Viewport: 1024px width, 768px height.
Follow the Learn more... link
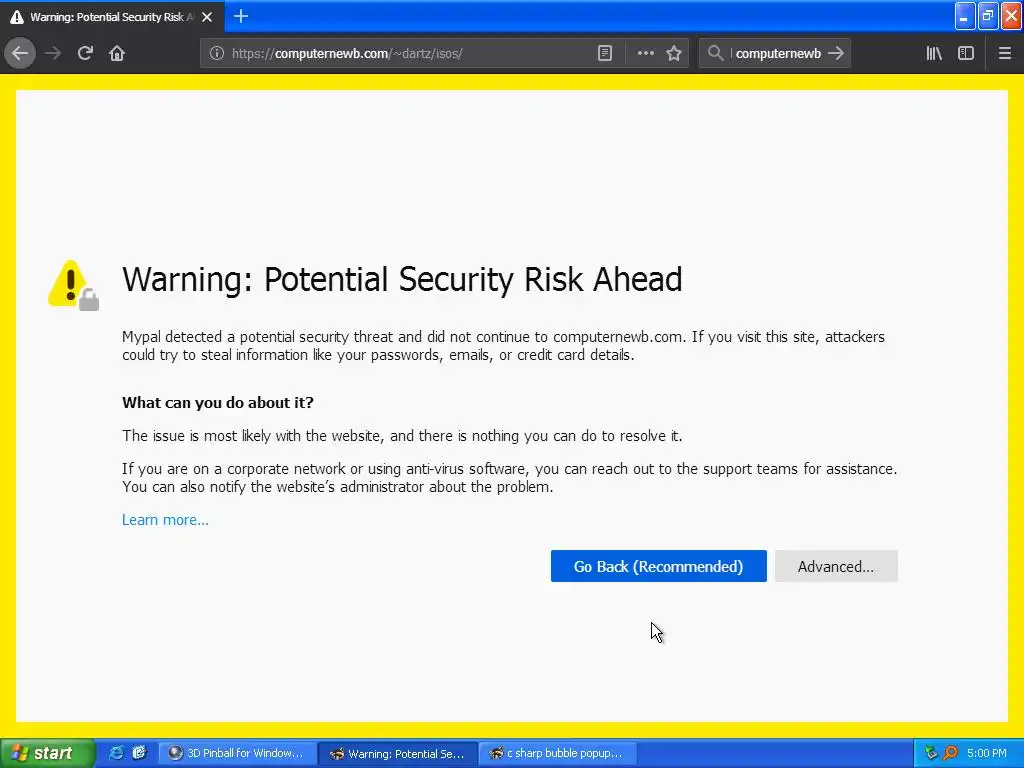[x=165, y=520]
